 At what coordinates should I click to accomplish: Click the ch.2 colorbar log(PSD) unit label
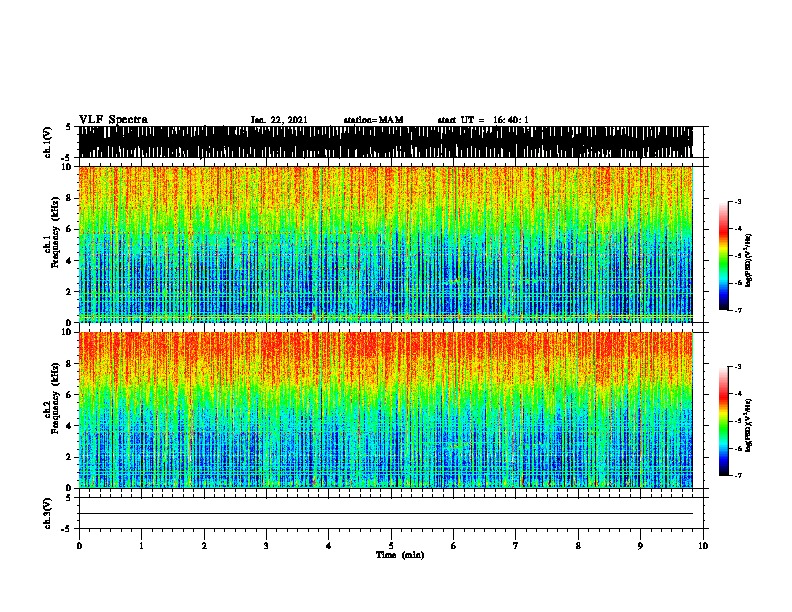pos(748,425)
